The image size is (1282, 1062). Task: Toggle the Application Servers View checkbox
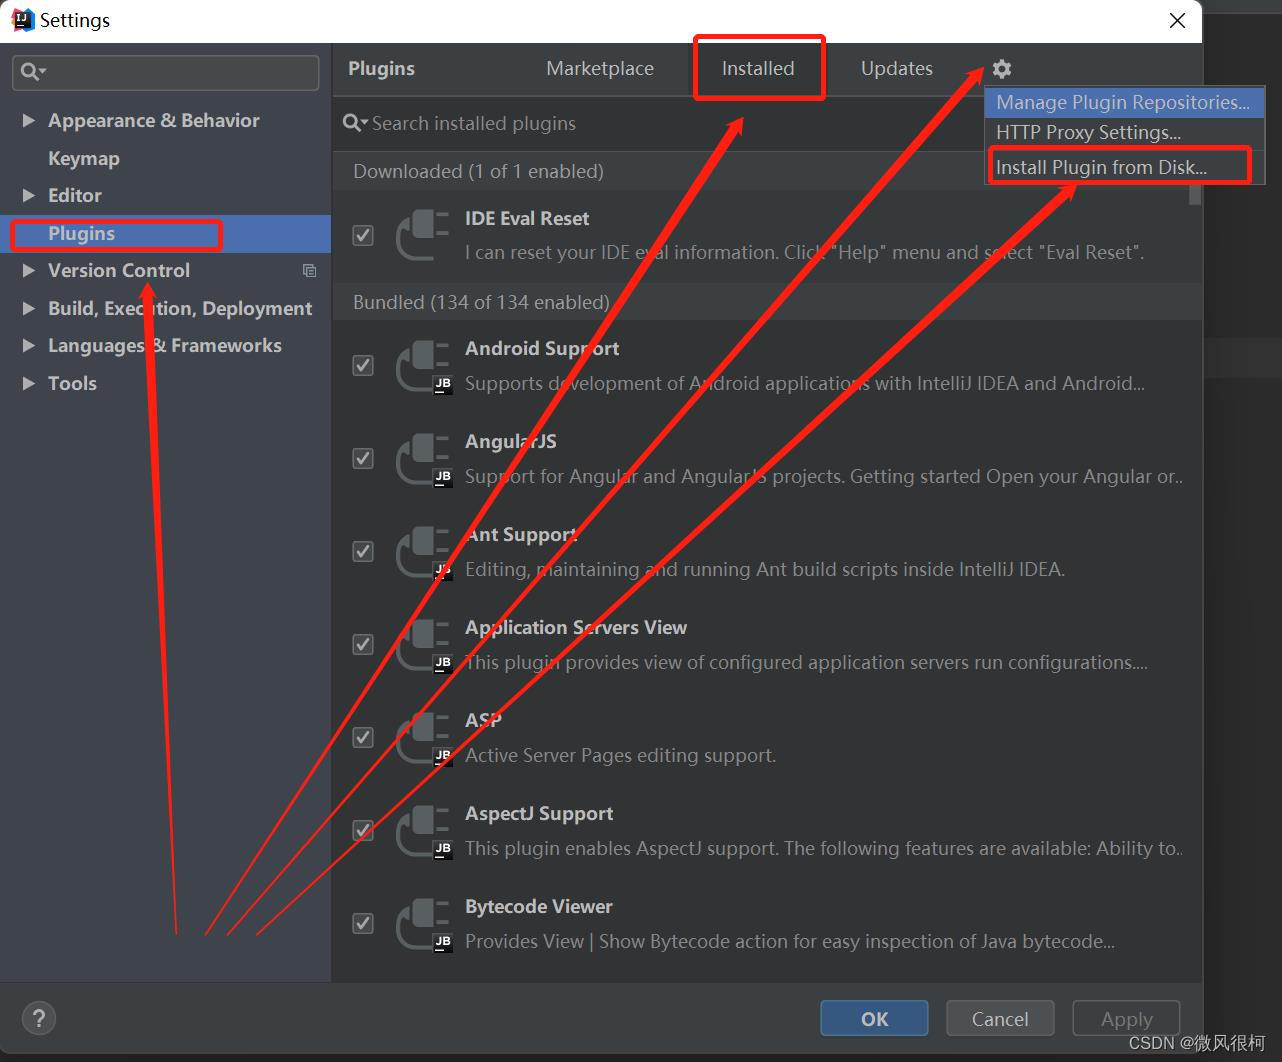pos(363,645)
